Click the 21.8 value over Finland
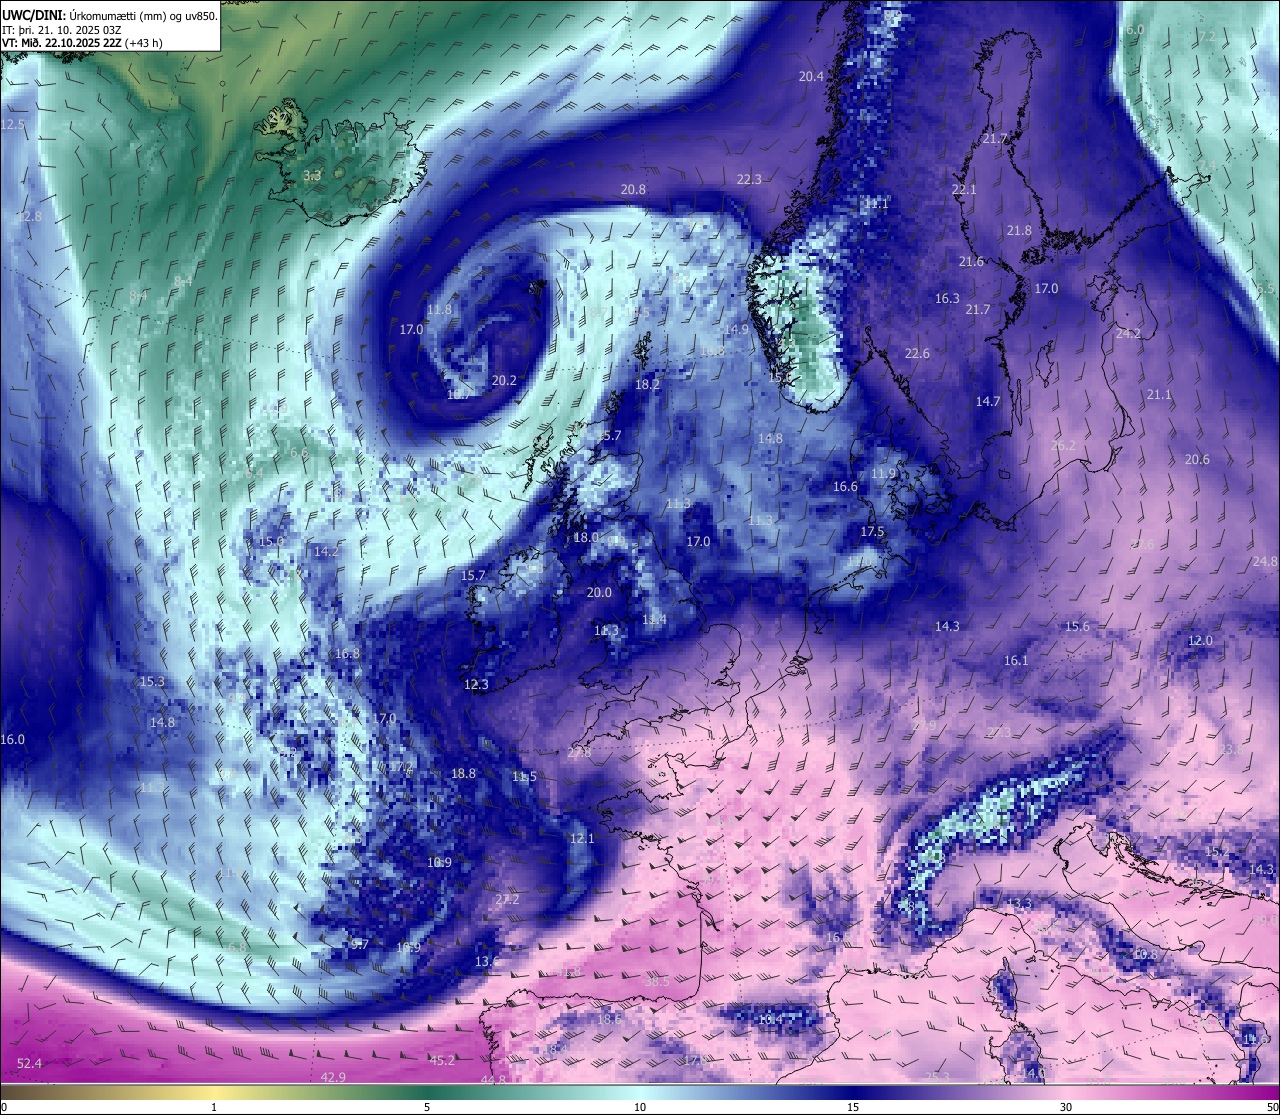Screen dimensions: 1280x1115 pyautogui.click(x=1019, y=231)
